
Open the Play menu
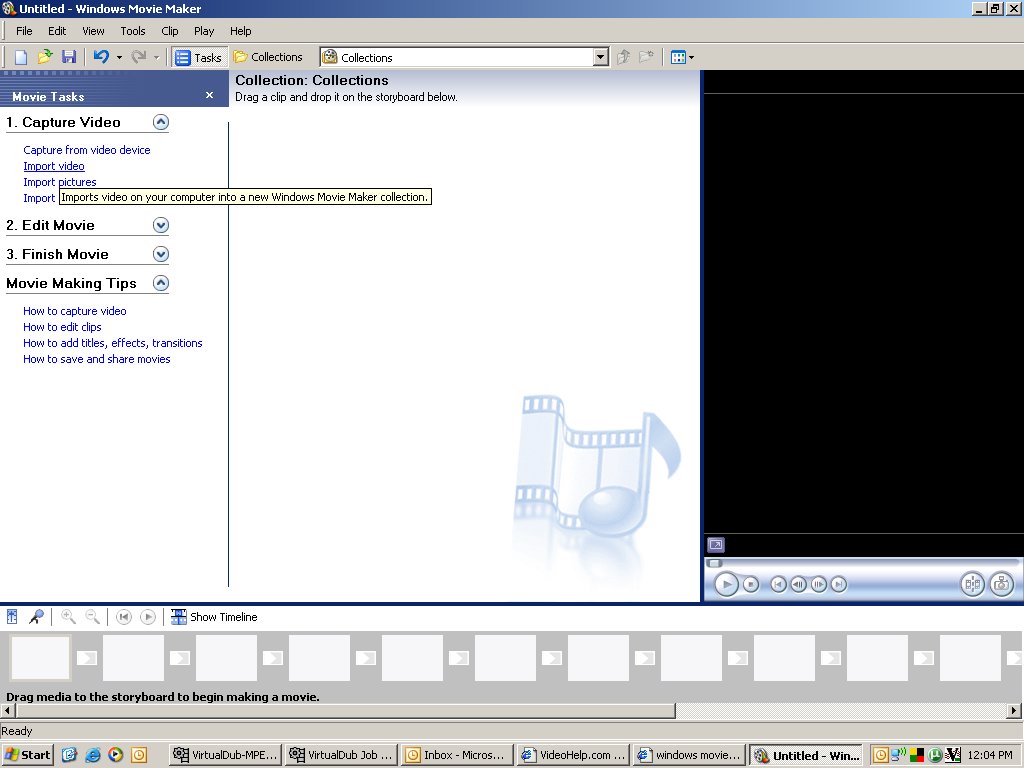204,31
